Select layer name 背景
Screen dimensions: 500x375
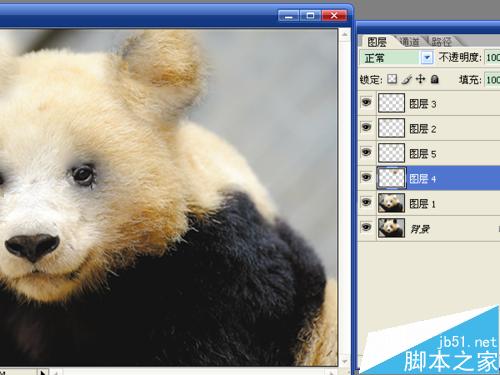[x=420, y=229]
